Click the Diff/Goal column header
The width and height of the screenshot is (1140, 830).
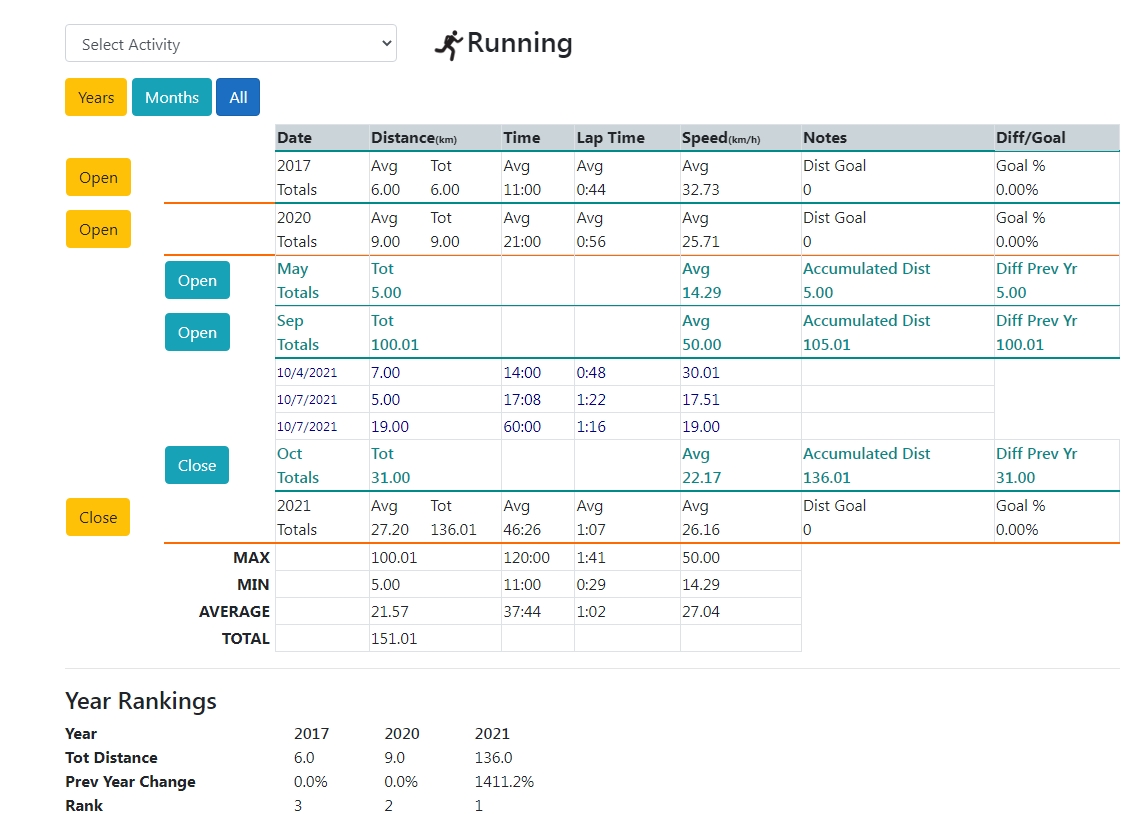point(1030,138)
